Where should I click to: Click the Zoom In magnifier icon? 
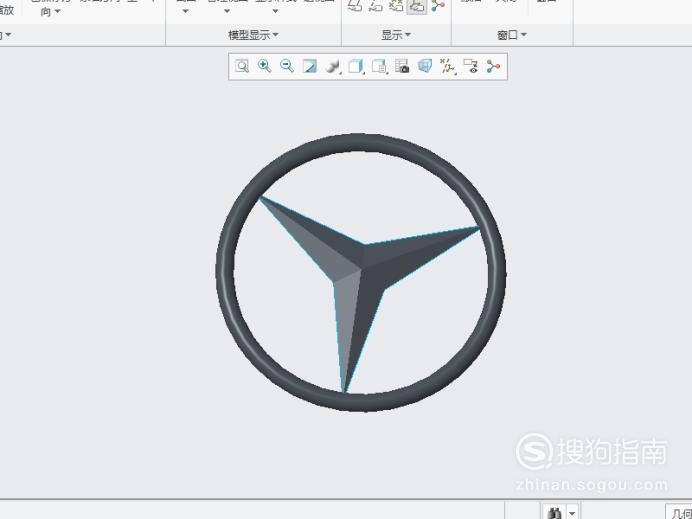coord(264,67)
